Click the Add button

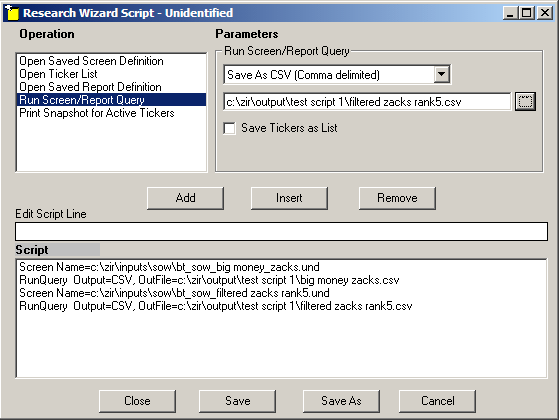pos(185,198)
